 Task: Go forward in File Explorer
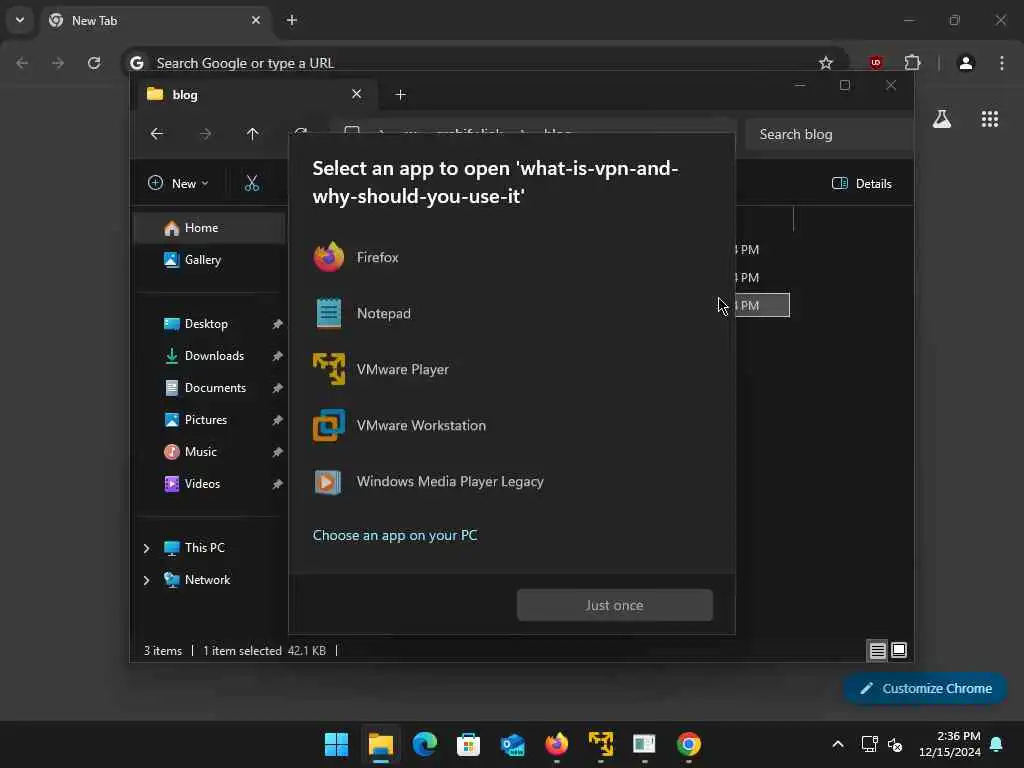205,134
